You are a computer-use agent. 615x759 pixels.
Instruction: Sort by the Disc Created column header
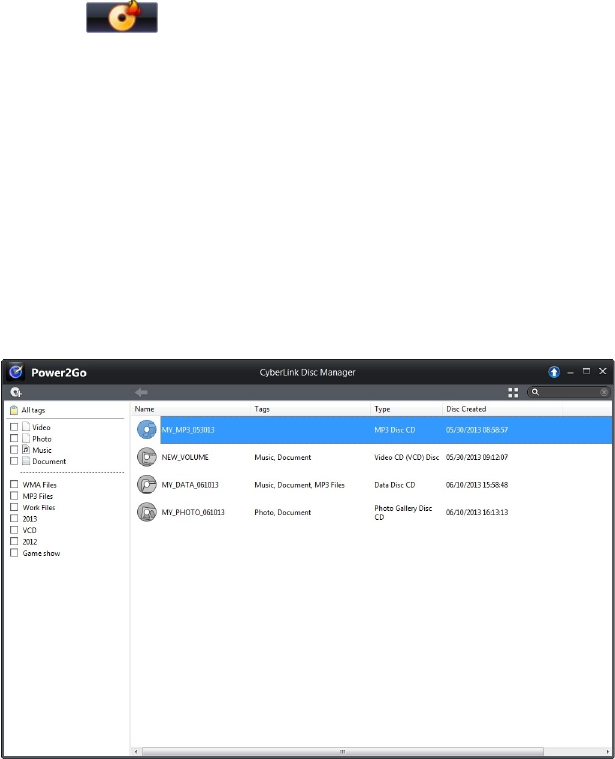[x=502, y=409]
